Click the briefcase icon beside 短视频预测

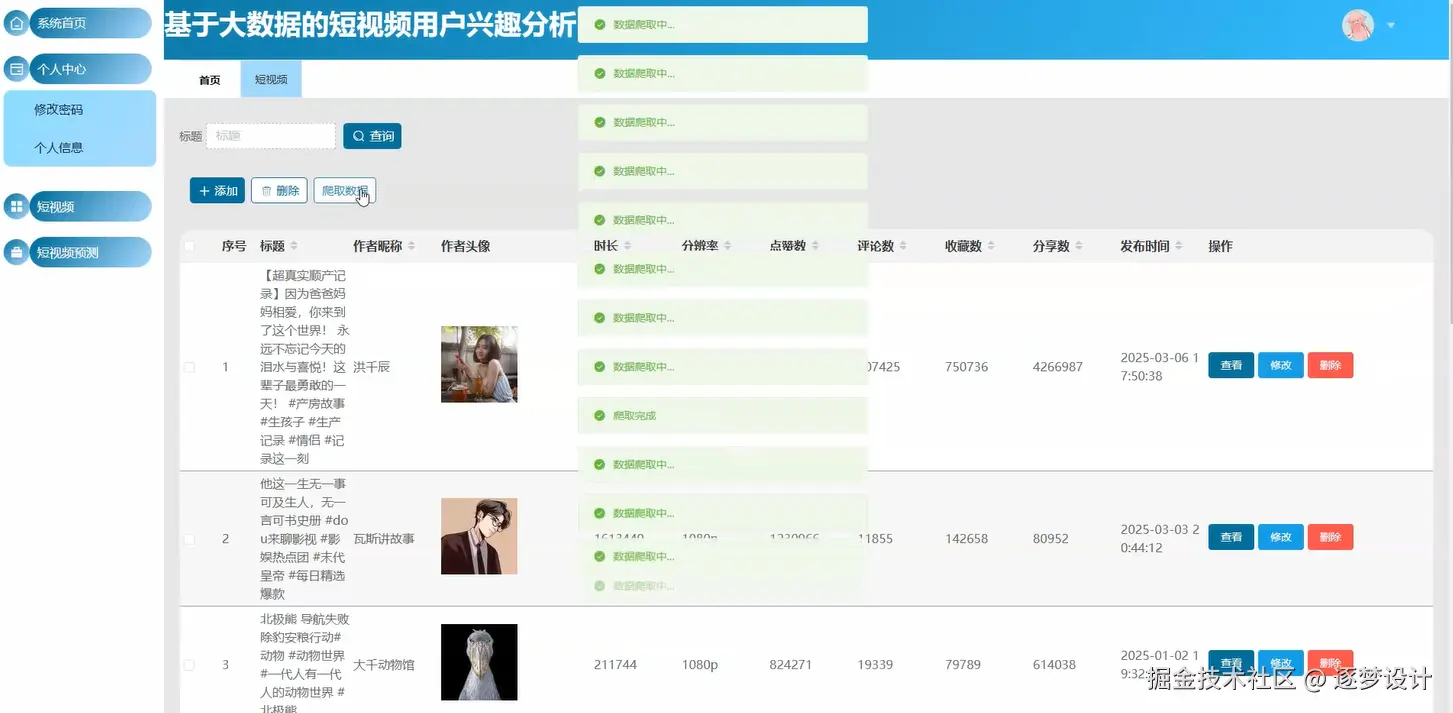click(17, 253)
